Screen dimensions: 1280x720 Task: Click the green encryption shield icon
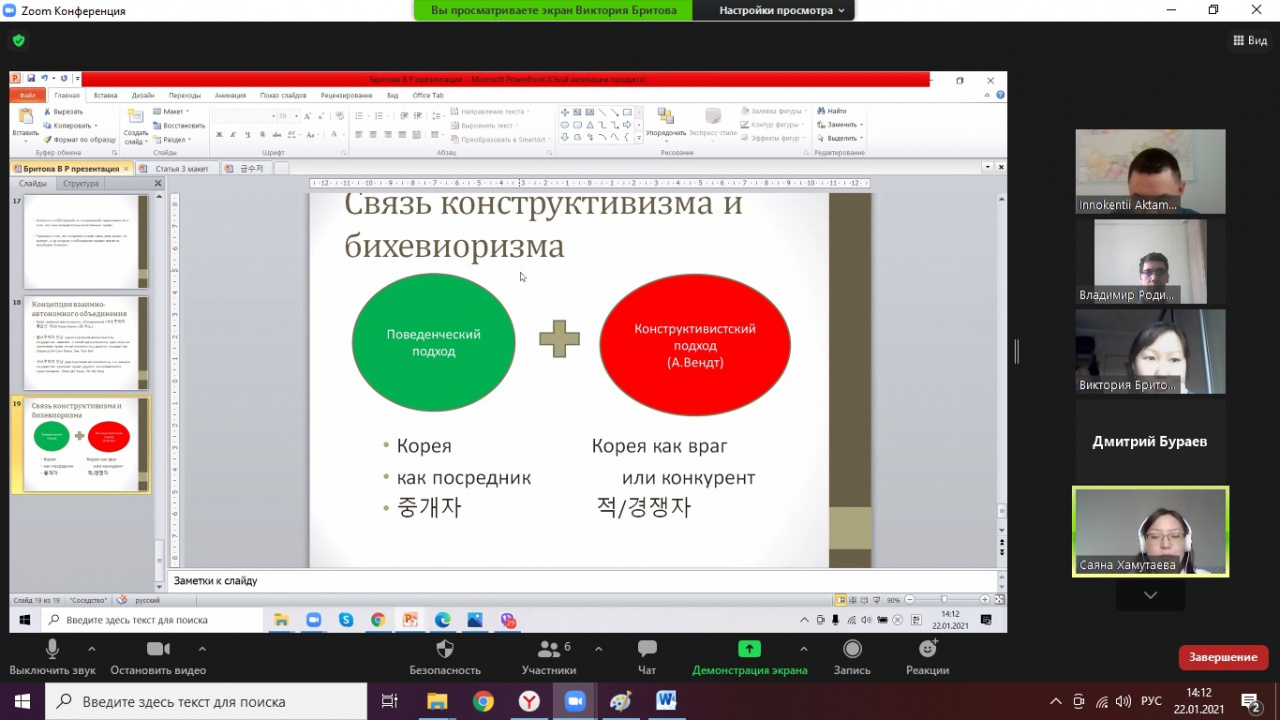(x=18, y=41)
